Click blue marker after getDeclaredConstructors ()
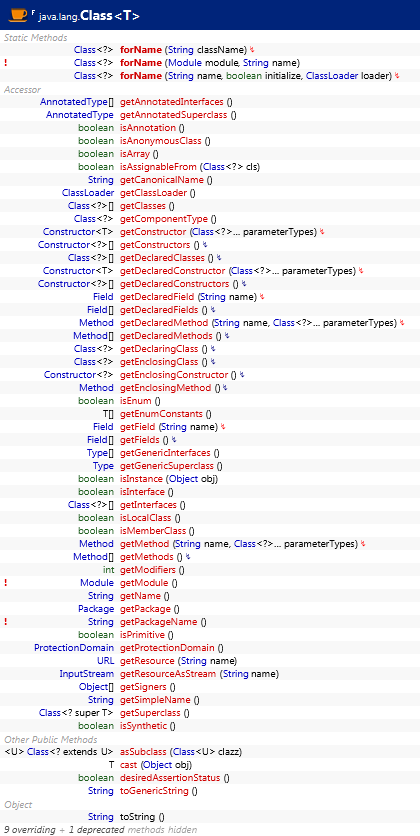 point(244,284)
